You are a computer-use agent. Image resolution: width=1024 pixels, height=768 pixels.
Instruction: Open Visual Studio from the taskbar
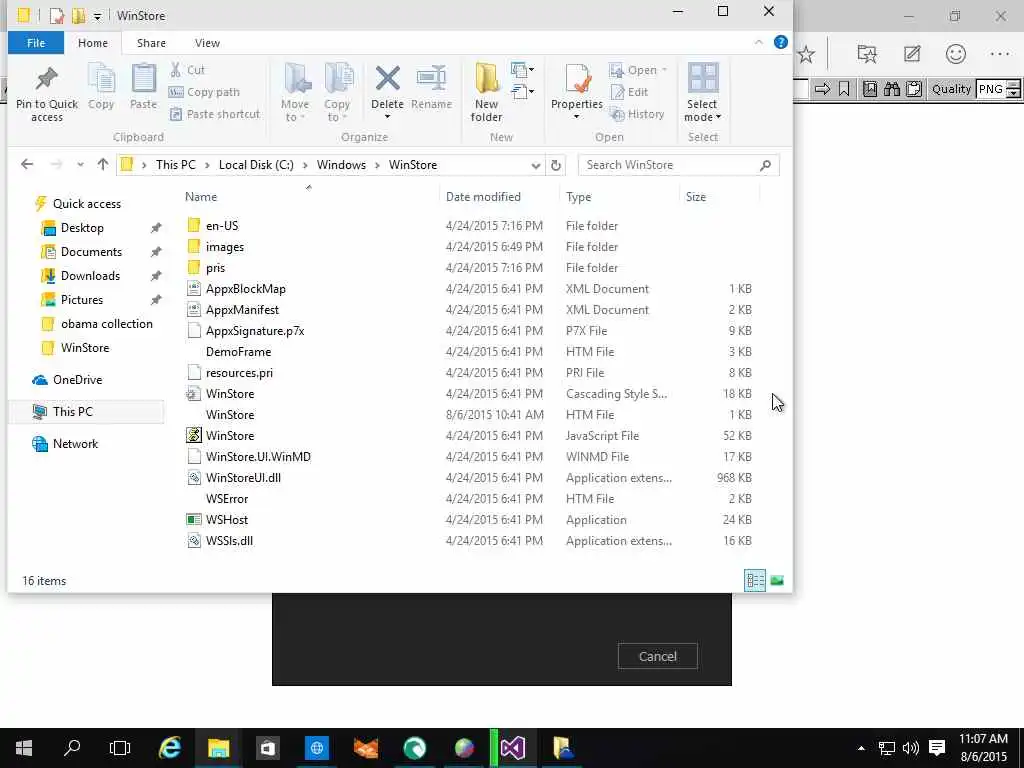[513, 748]
